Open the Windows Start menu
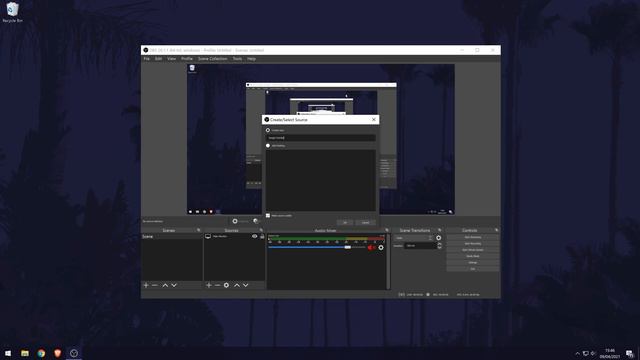This screenshot has height=360, width=640. click(8, 353)
